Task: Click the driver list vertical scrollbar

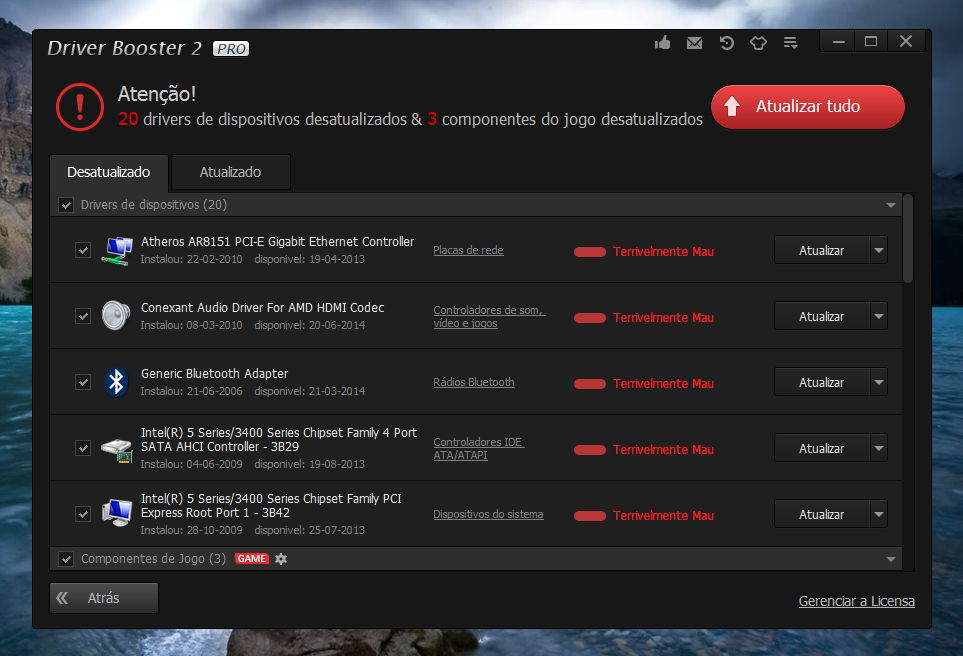Action: [908, 240]
